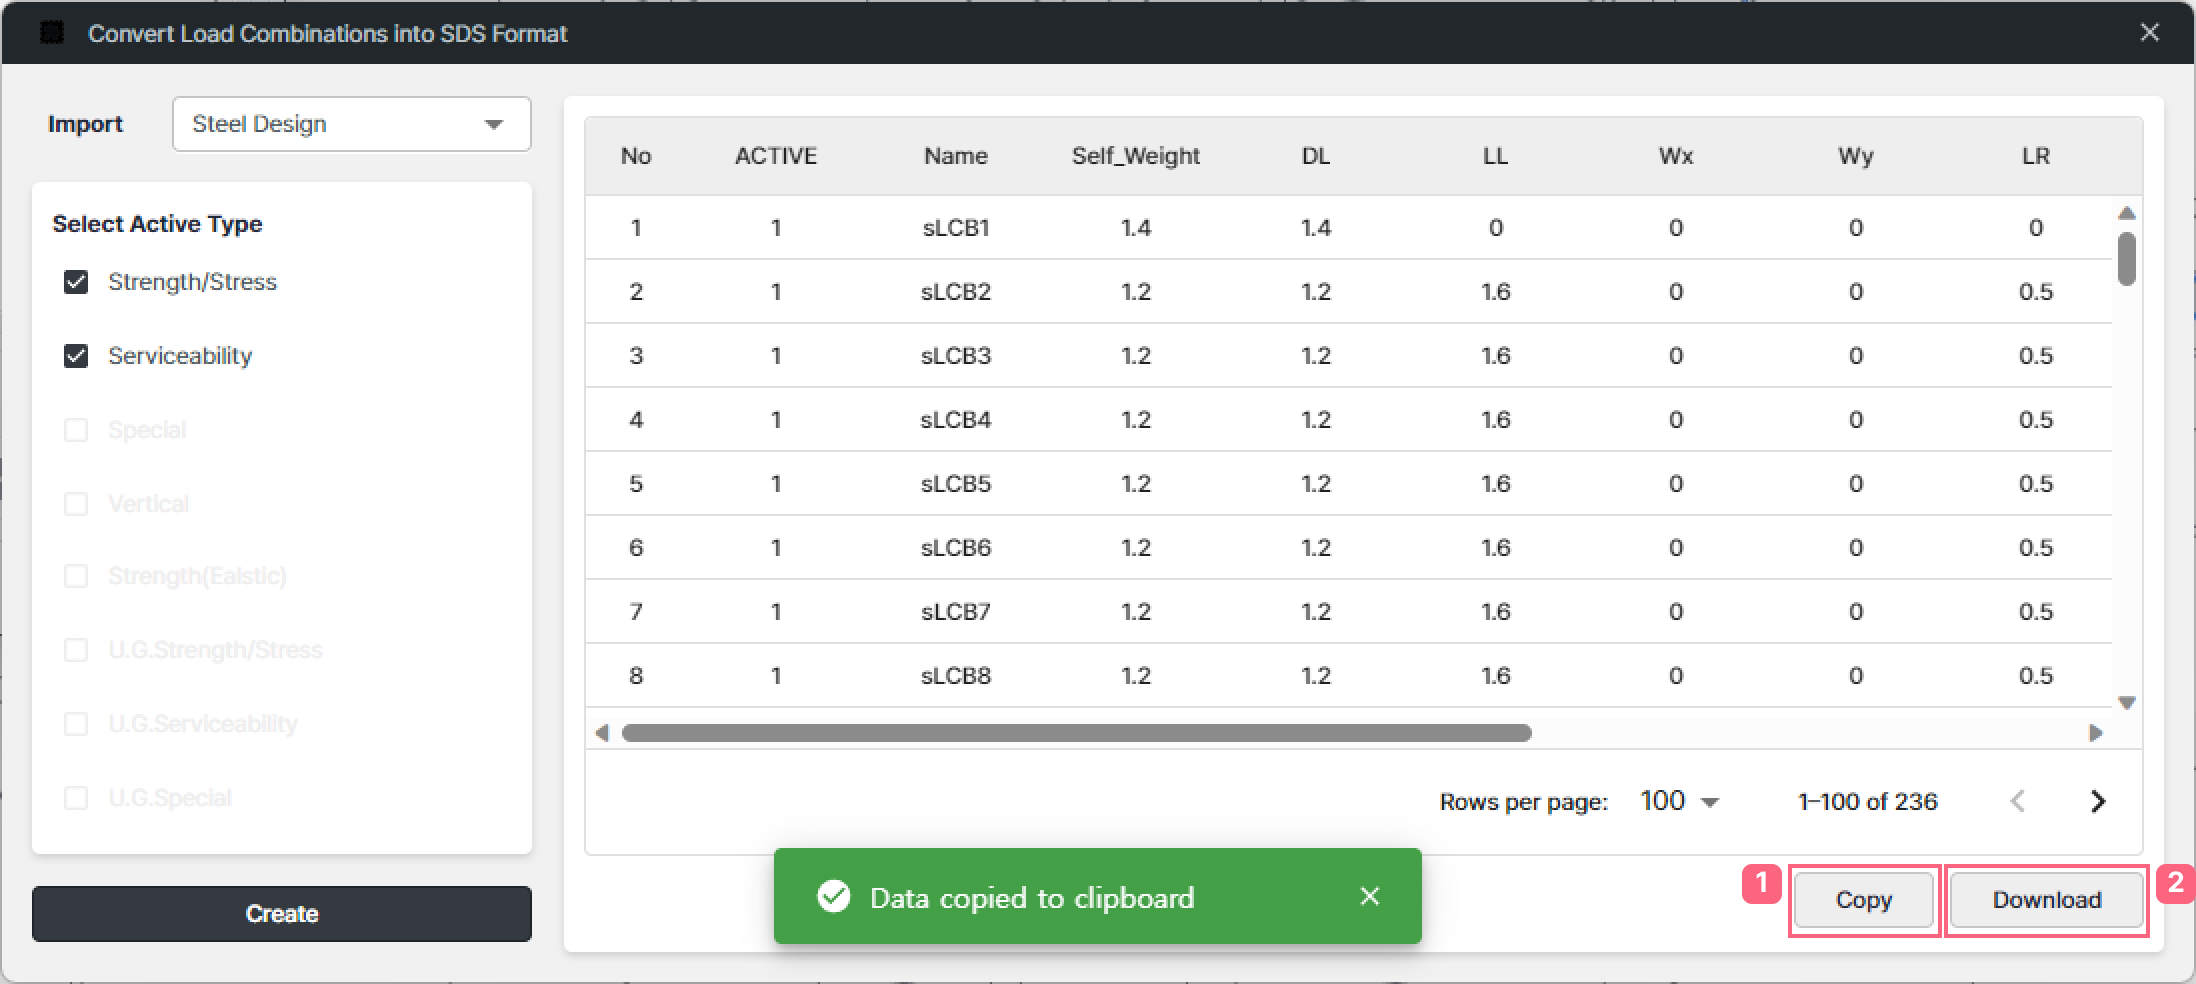Click the table's scroll left arrow
2196x984 pixels.
(x=602, y=733)
